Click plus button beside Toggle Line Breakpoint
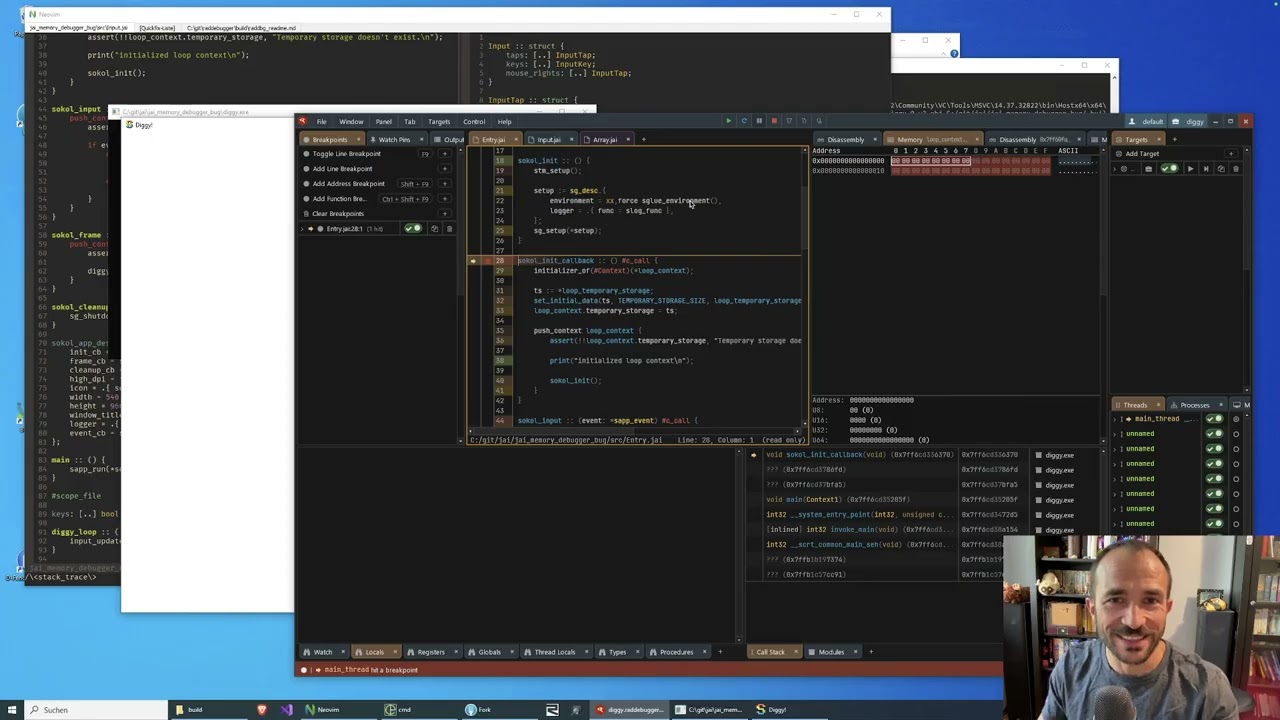1280x720 pixels. coord(445,154)
